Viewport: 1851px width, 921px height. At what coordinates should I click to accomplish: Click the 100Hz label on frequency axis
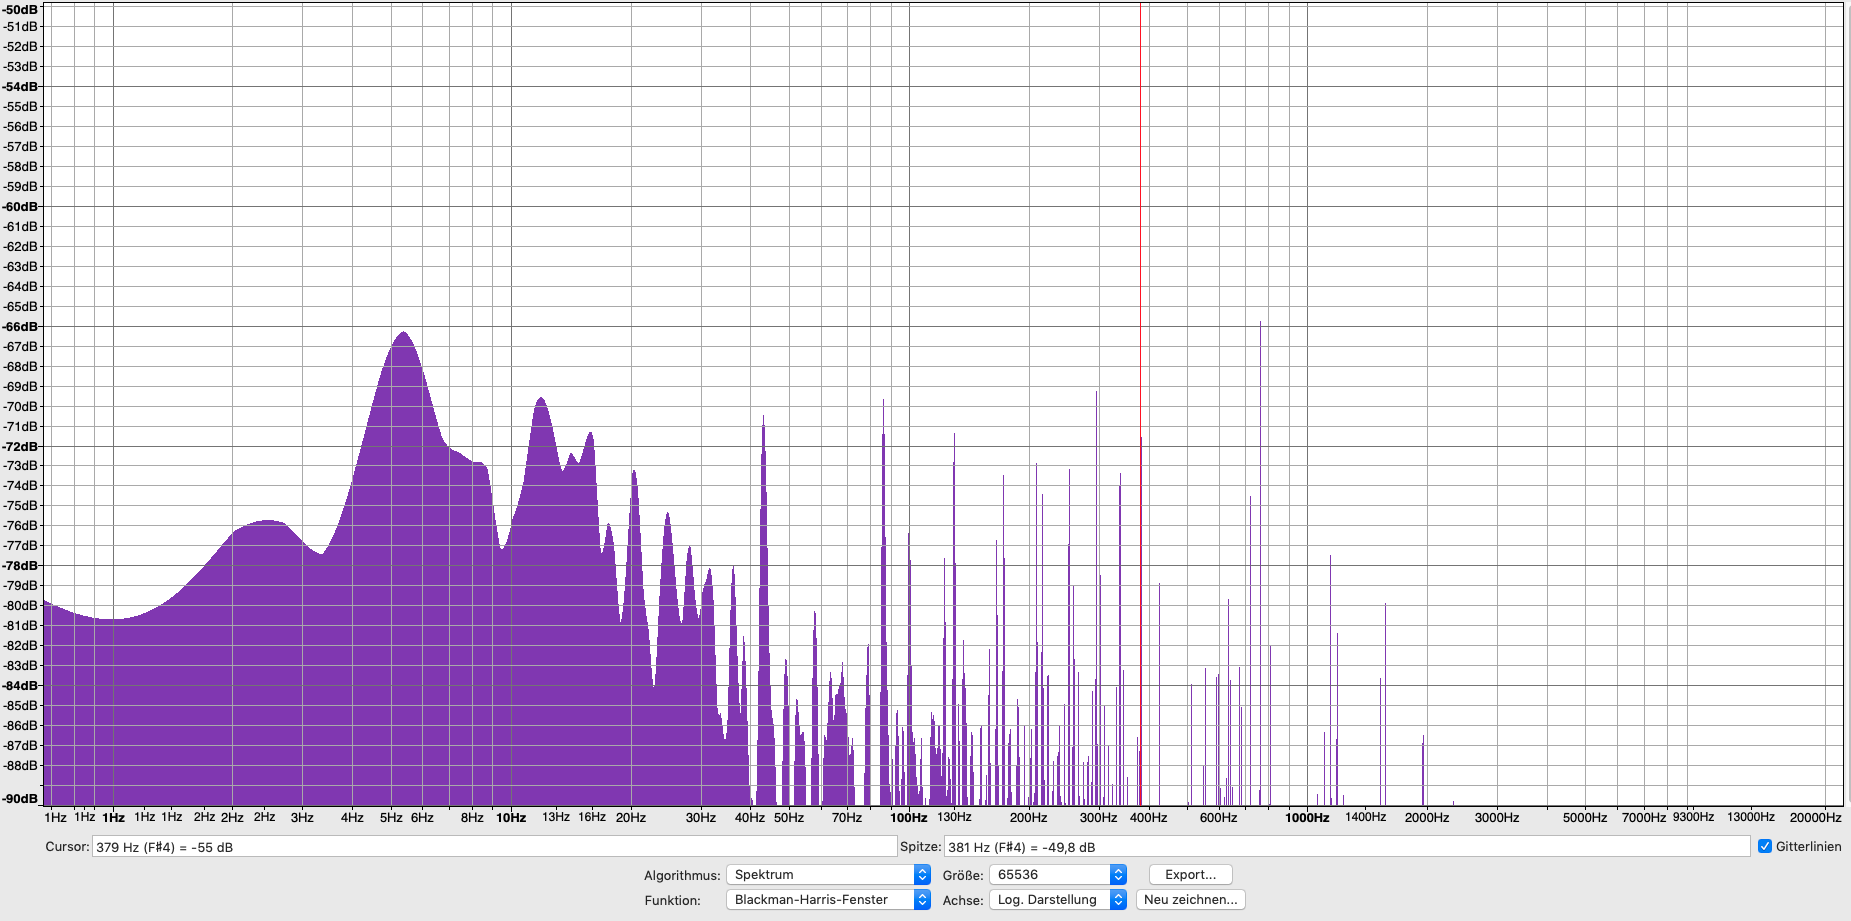(908, 817)
